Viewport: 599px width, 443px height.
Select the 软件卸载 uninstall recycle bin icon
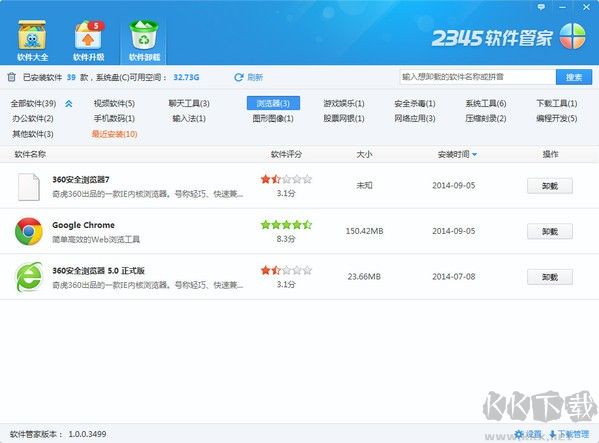click(144, 40)
